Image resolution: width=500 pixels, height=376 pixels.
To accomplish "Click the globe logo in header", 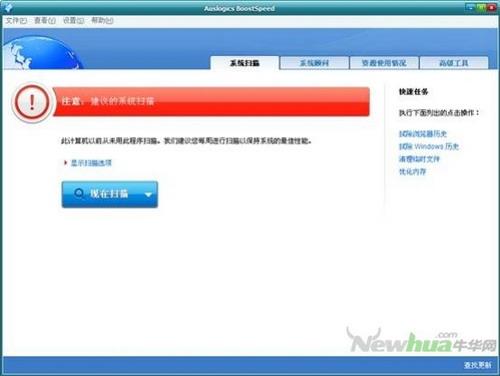I will [42, 53].
